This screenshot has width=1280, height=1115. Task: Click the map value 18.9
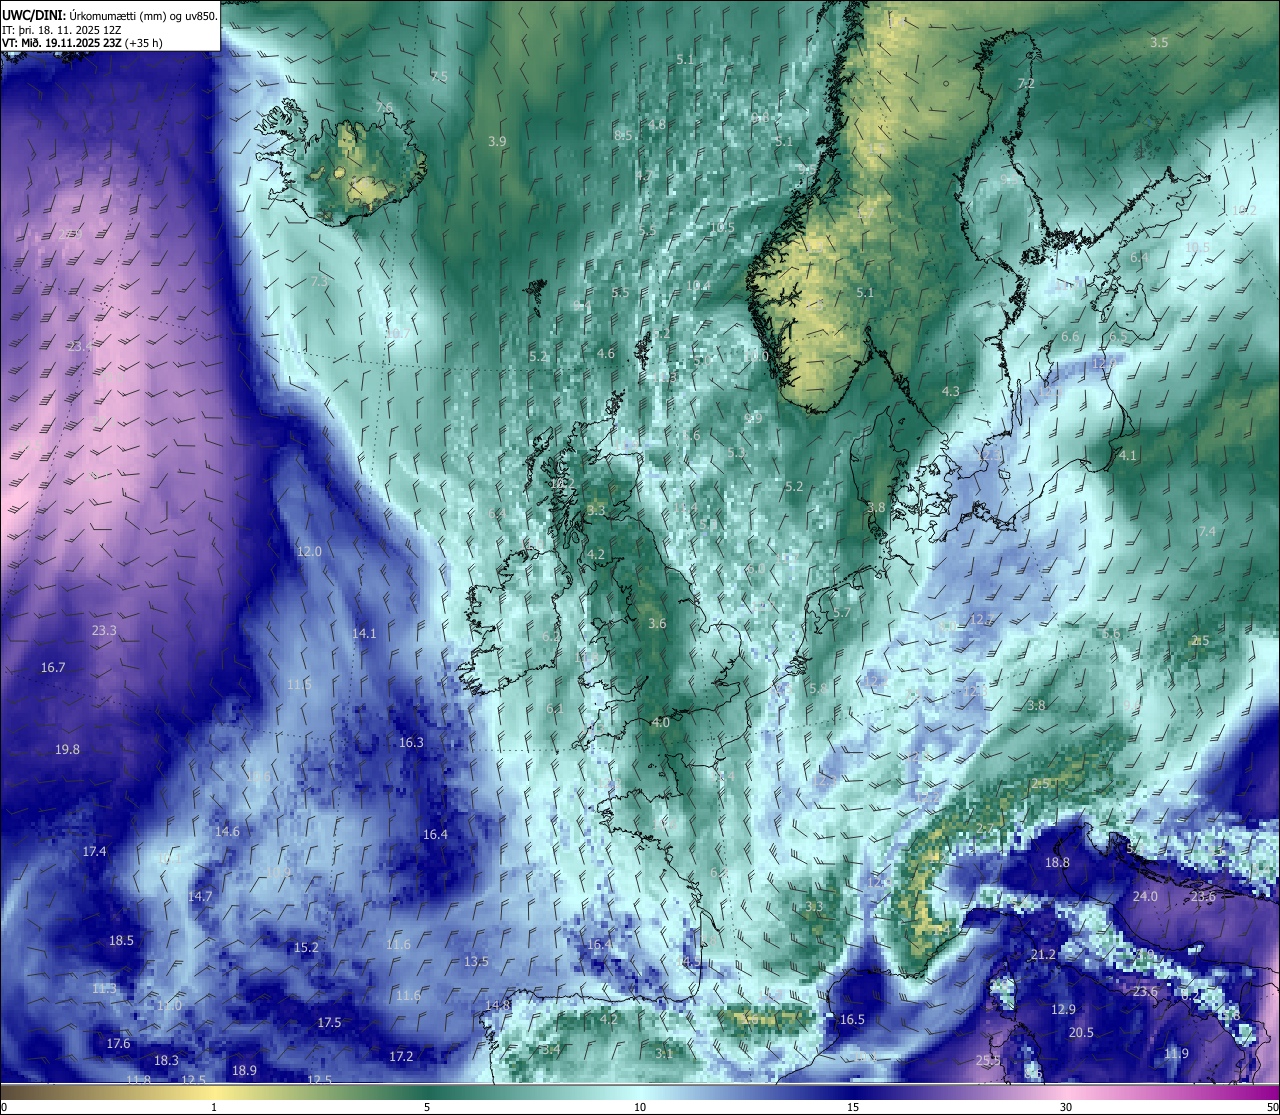pos(244,1071)
